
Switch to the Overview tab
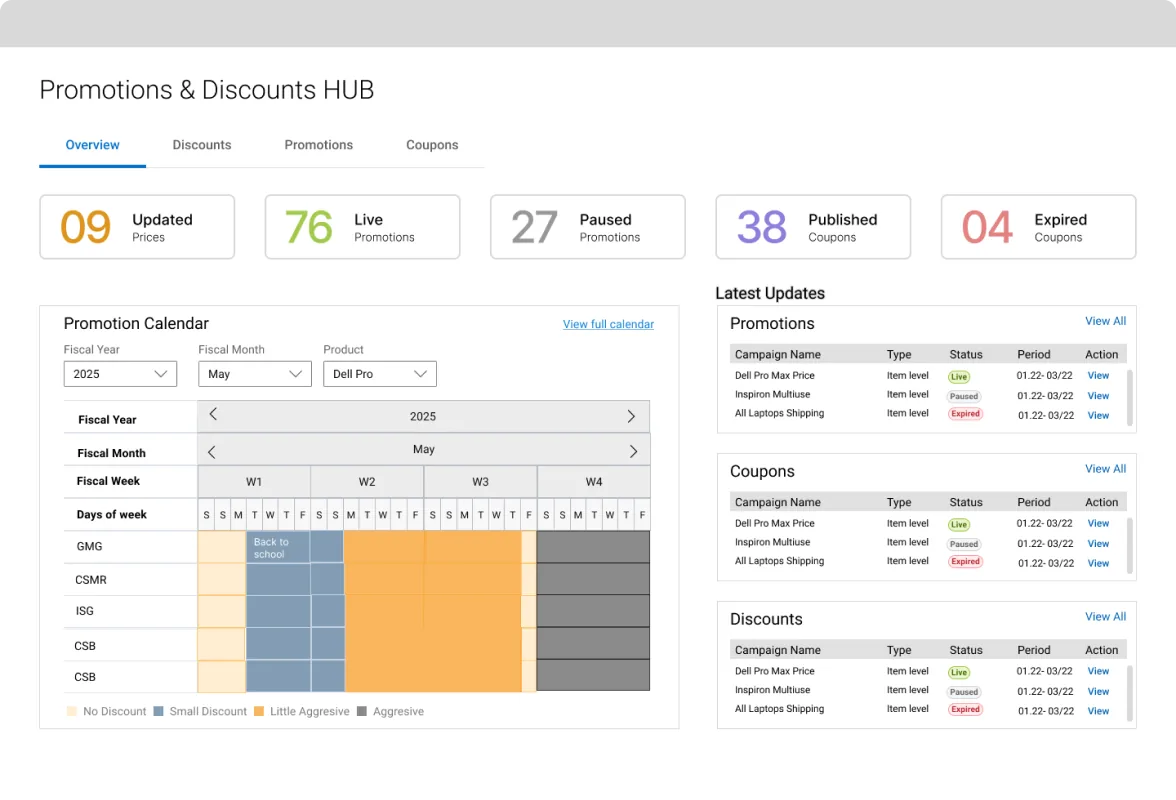(92, 145)
